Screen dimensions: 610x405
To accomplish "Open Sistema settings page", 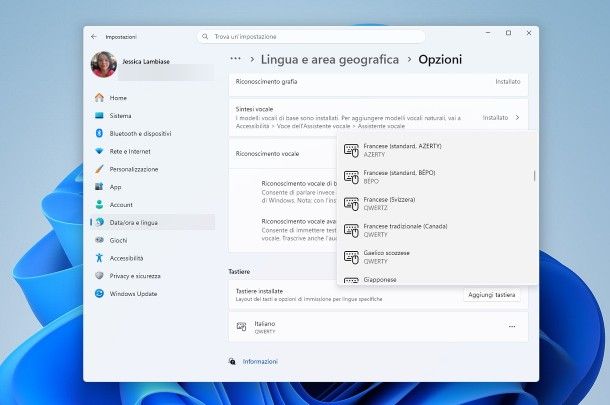I will (x=153, y=116).
